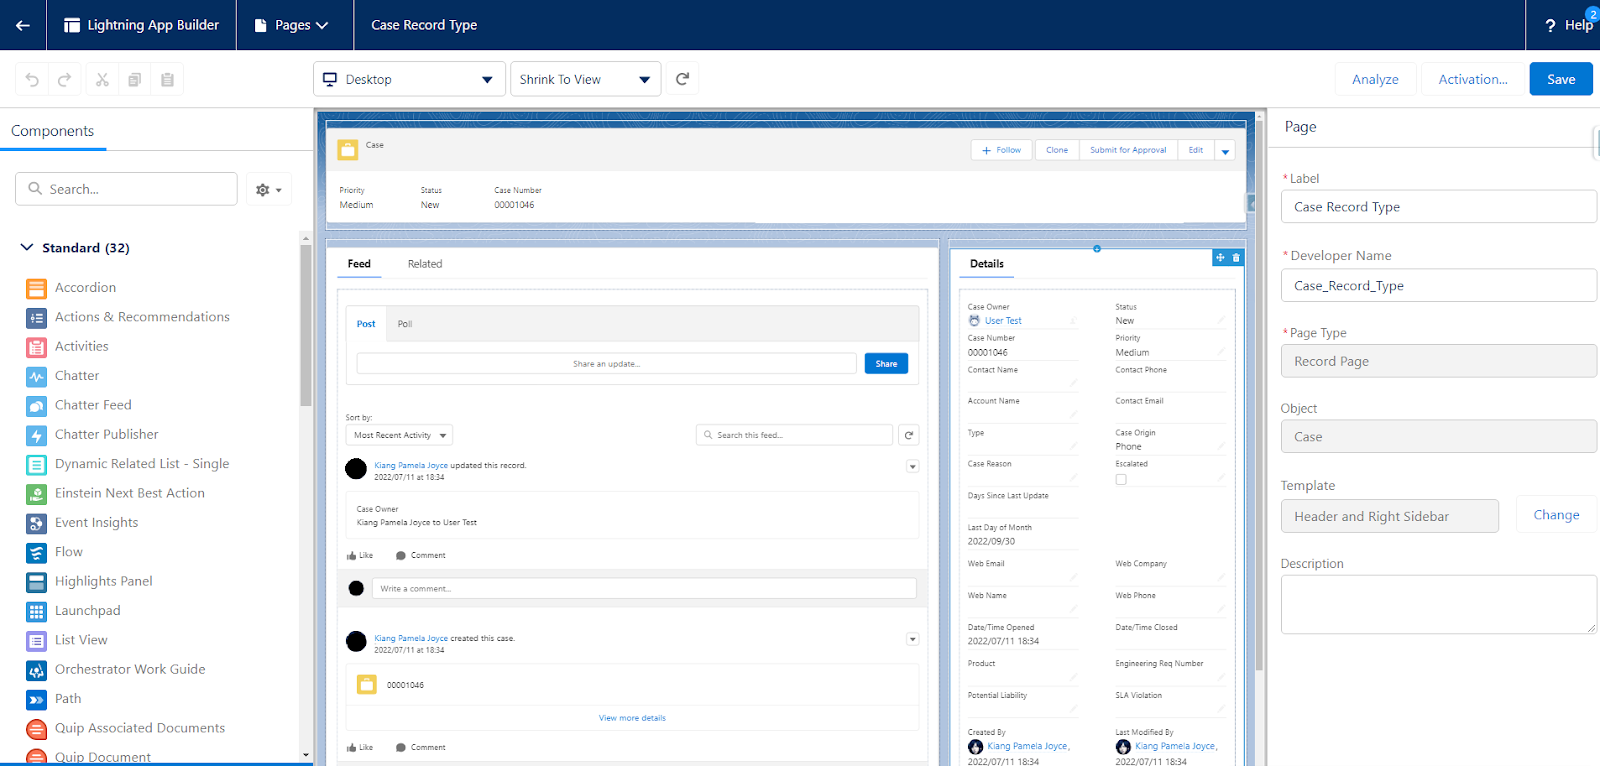Click the canvas Edit button
Viewport: 1600px width, 766px height.
(1196, 150)
